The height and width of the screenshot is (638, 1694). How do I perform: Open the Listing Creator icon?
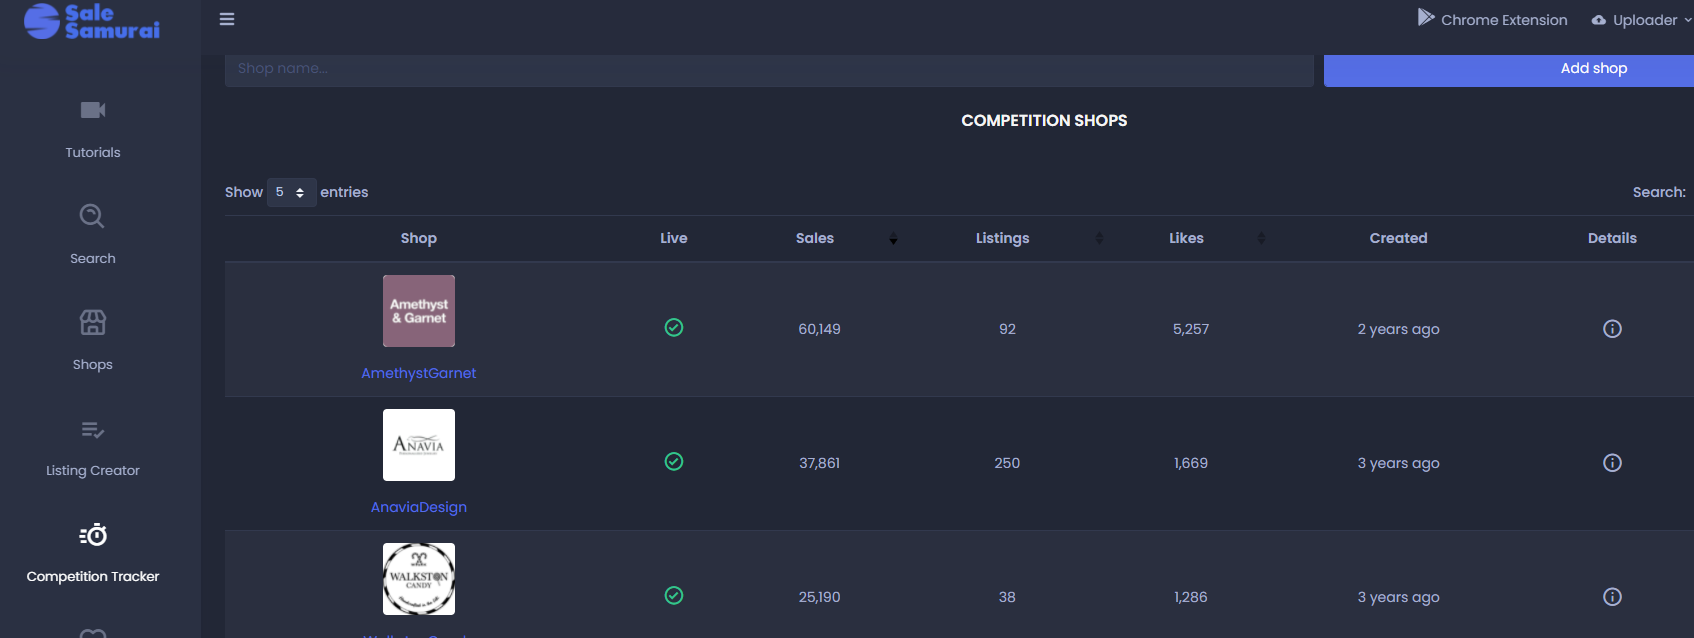tap(93, 430)
